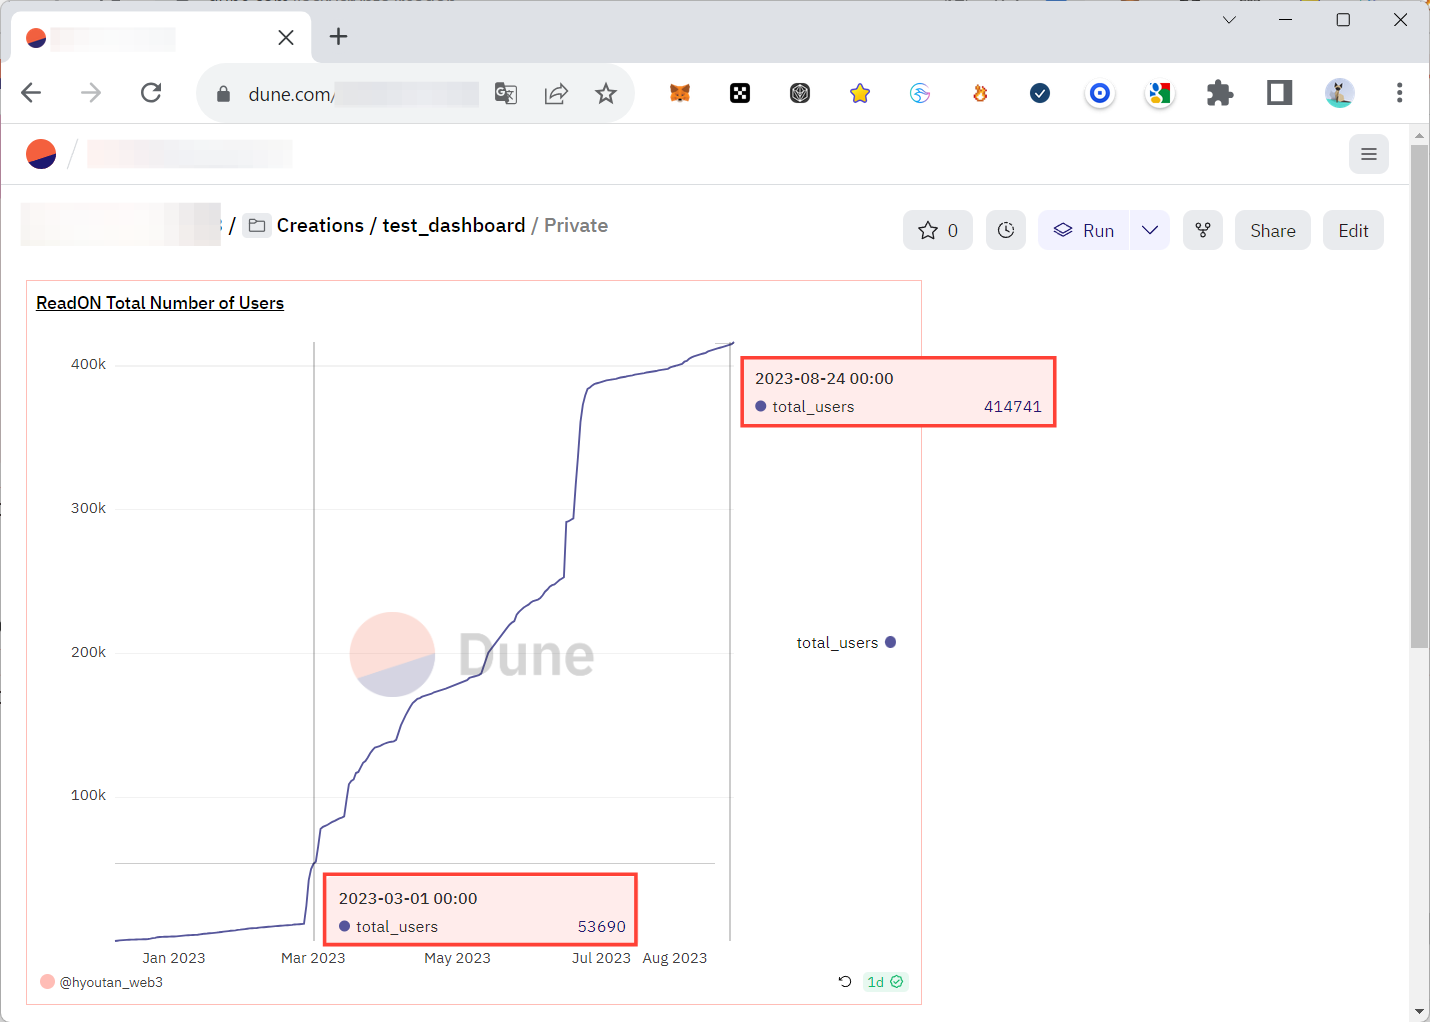Click the Share button
The width and height of the screenshot is (1430, 1022).
pyautogui.click(x=1272, y=230)
